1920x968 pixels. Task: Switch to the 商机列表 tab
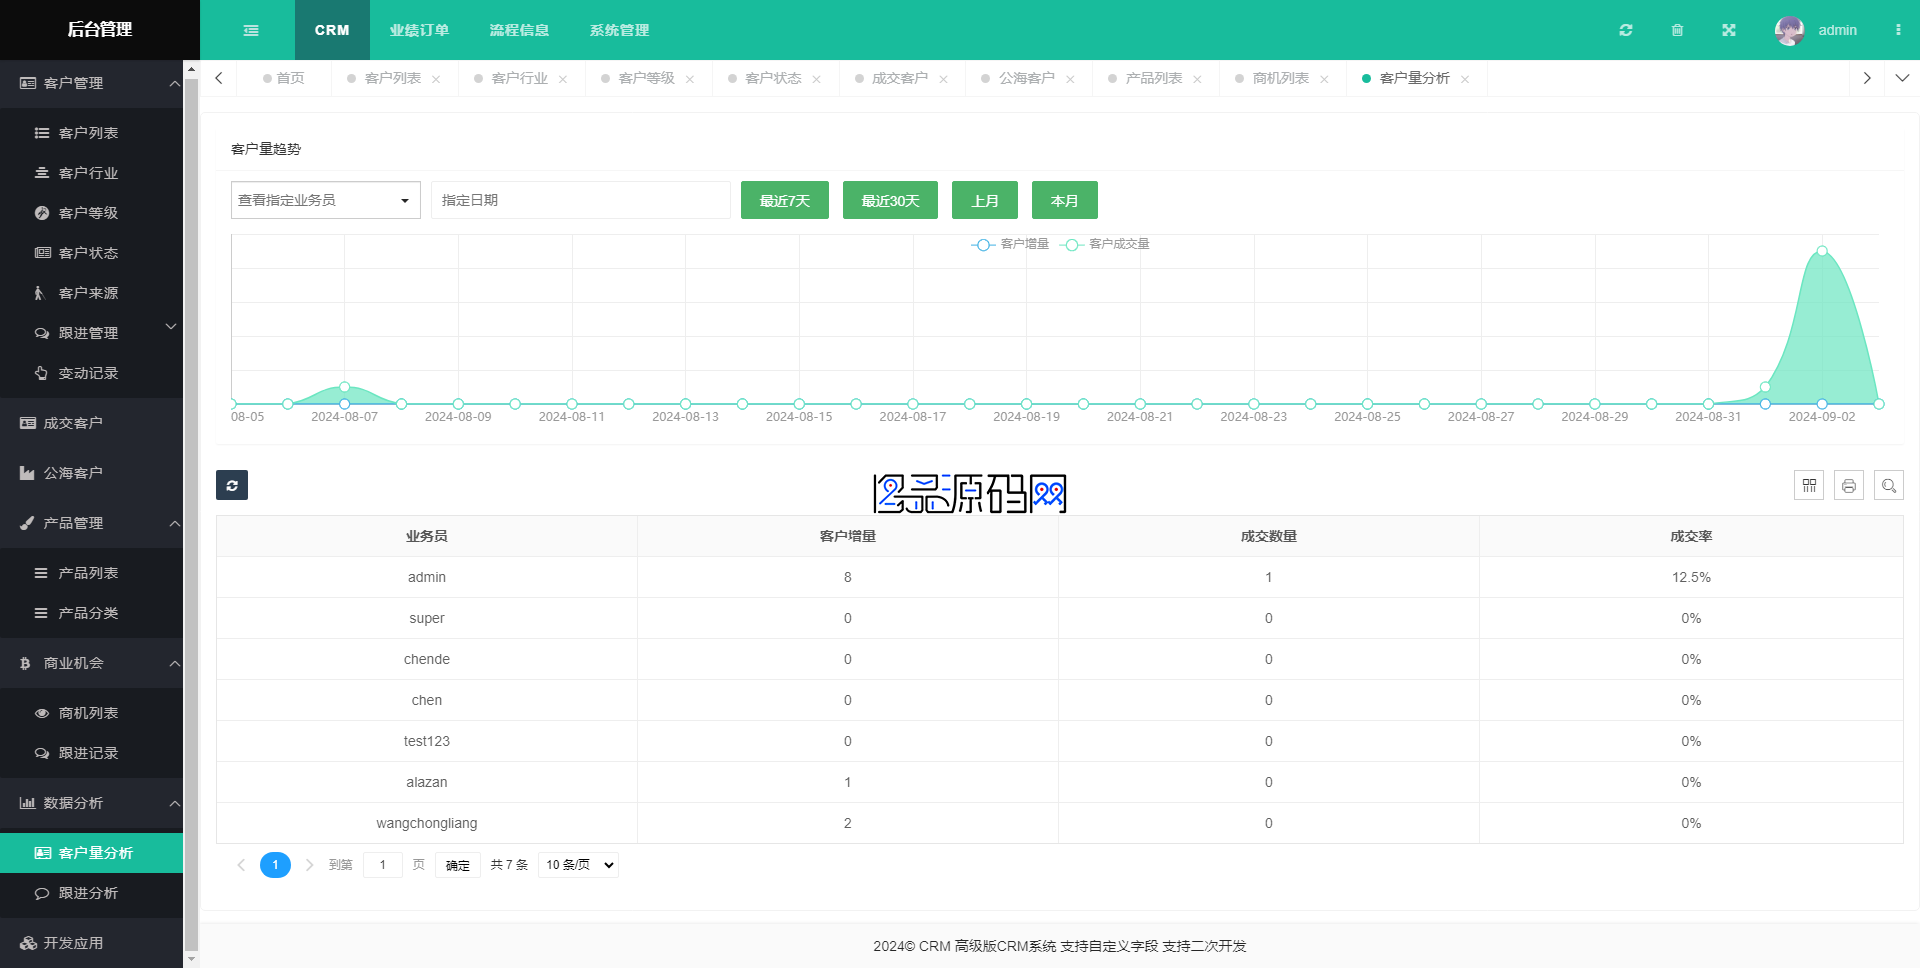(1280, 78)
